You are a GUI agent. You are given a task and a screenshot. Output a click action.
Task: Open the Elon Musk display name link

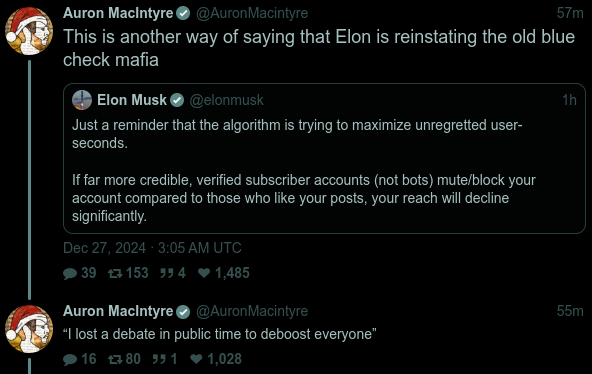click(x=132, y=100)
